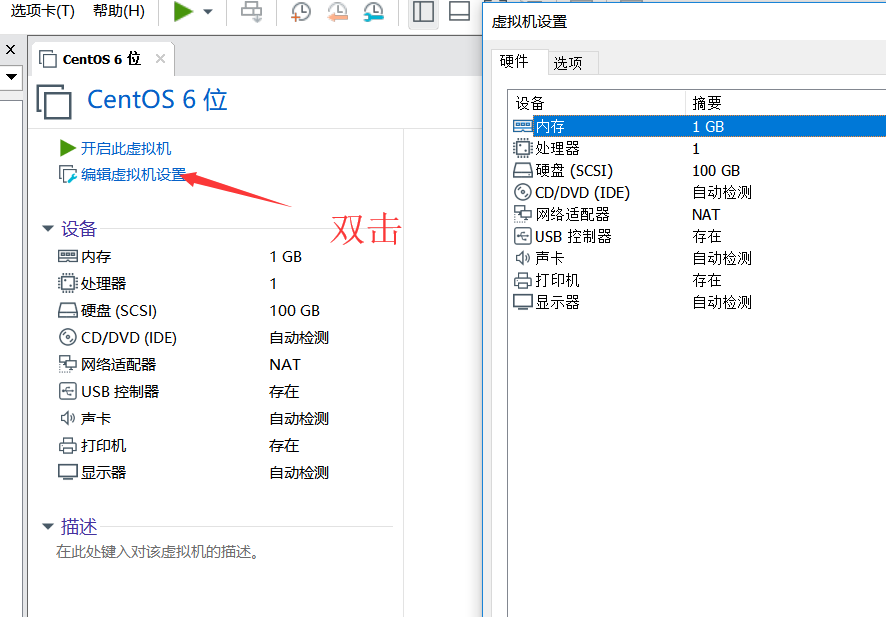Click the green power-on play toolbar icon
886x617 pixels.
[x=183, y=11]
